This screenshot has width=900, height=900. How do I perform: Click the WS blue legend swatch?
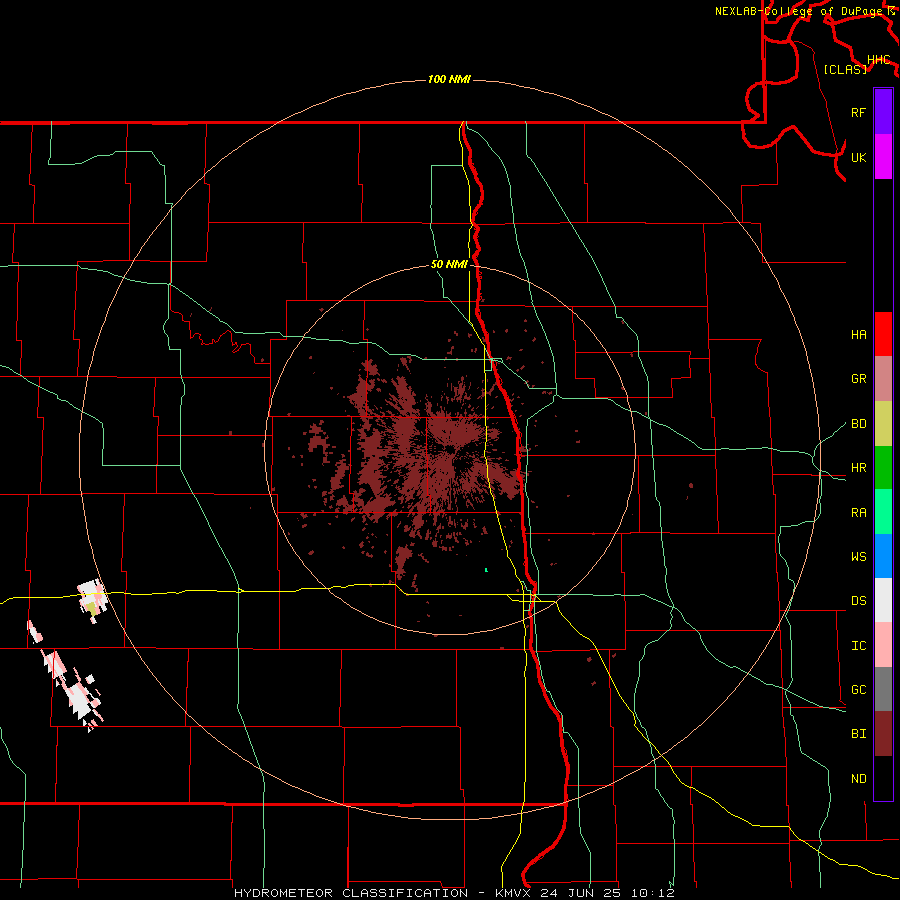click(x=883, y=556)
